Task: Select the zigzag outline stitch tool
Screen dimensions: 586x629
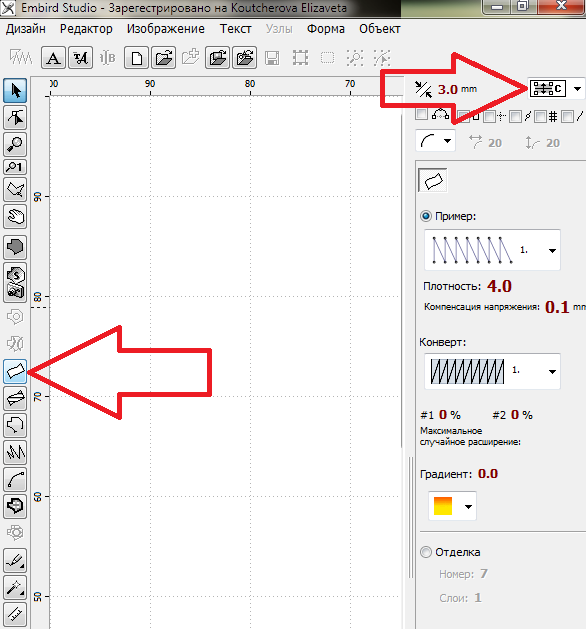Action: click(x=15, y=452)
